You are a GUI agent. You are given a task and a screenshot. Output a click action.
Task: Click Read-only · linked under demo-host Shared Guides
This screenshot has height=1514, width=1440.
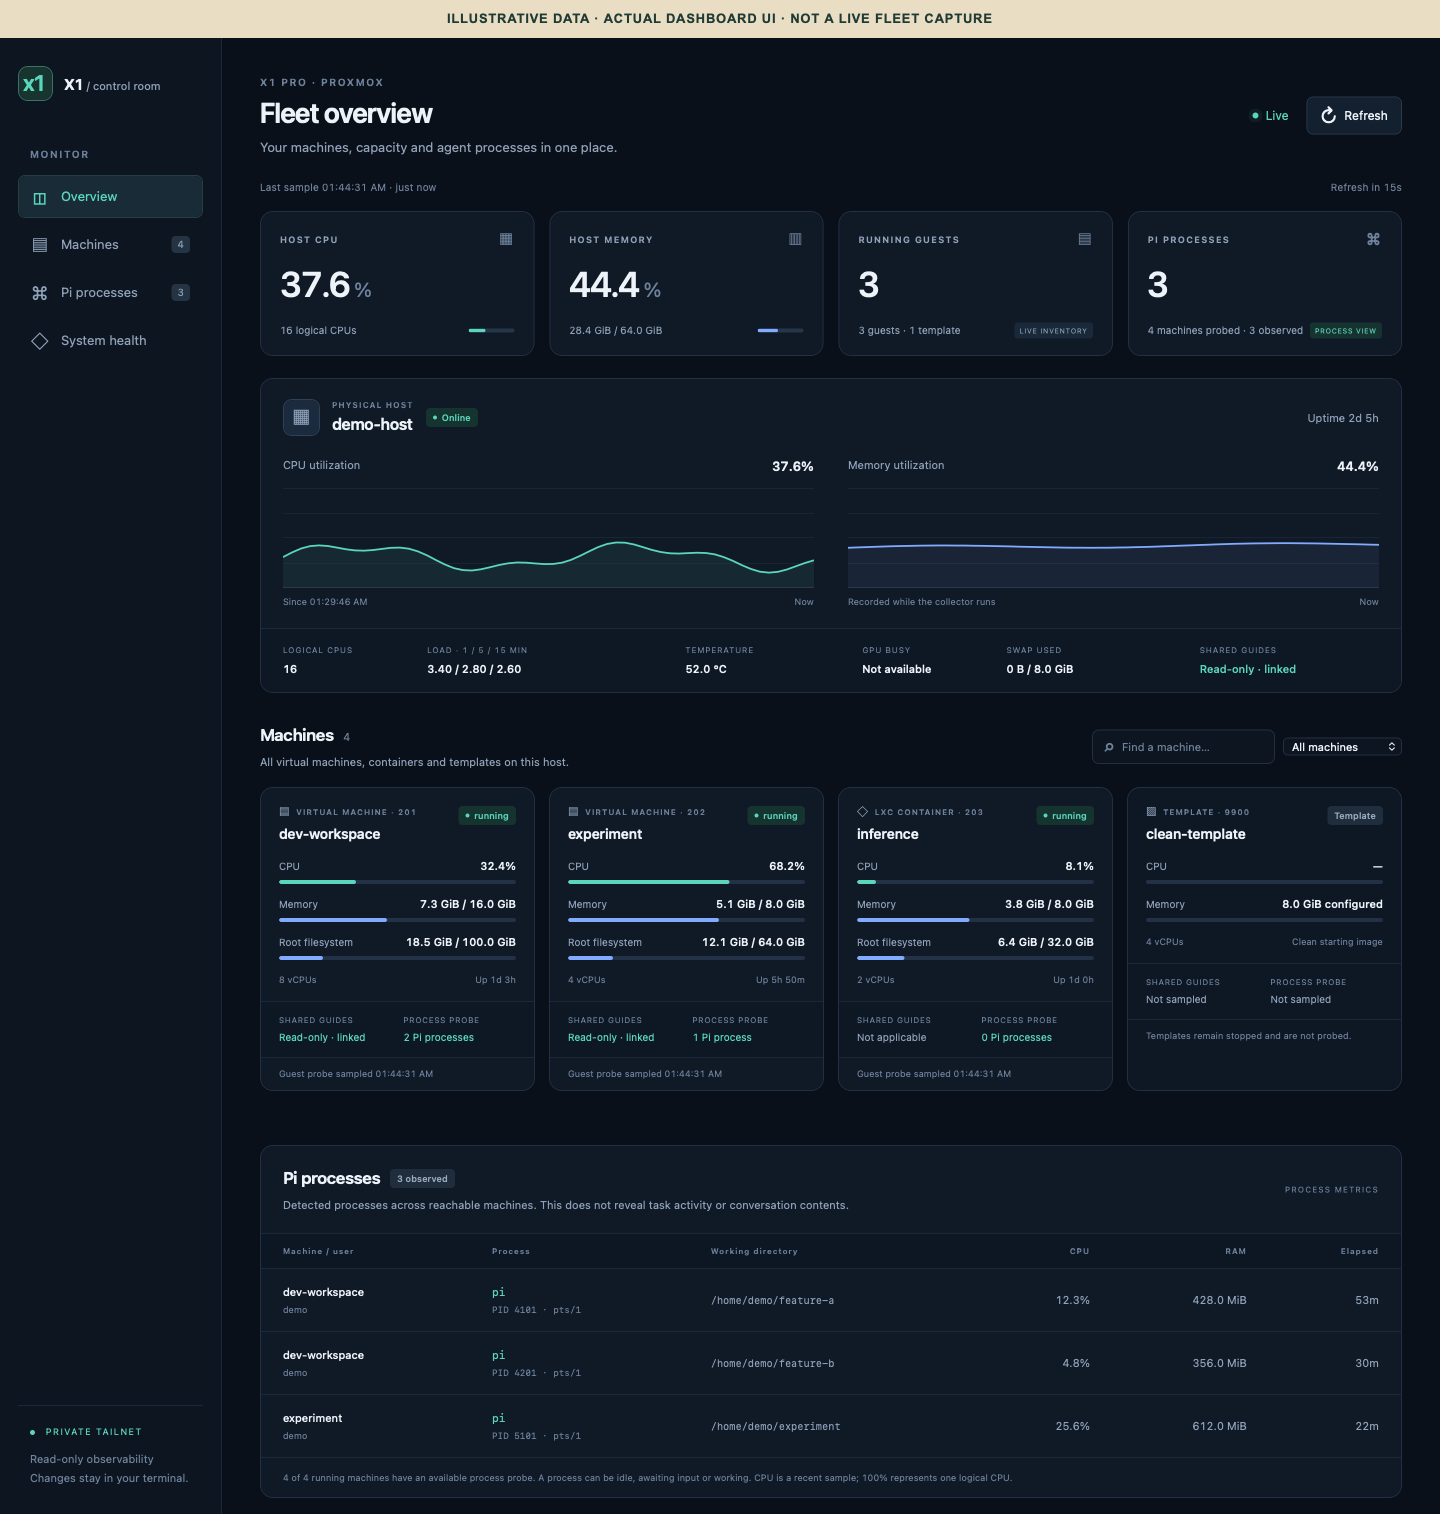tap(1247, 670)
